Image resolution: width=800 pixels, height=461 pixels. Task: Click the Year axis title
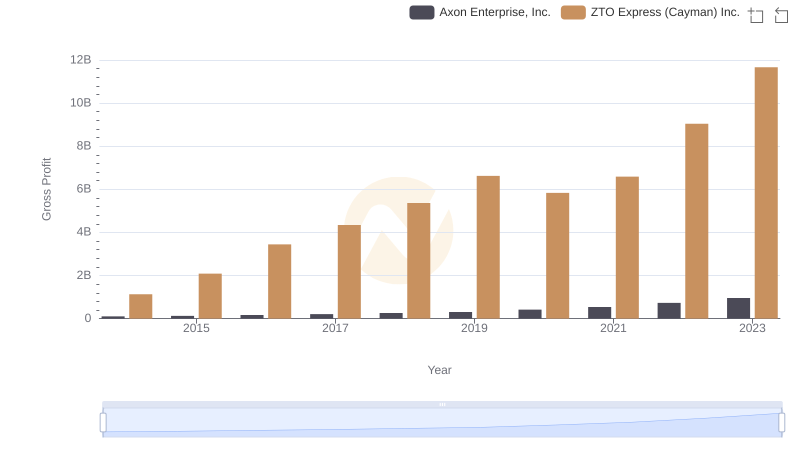coord(439,370)
